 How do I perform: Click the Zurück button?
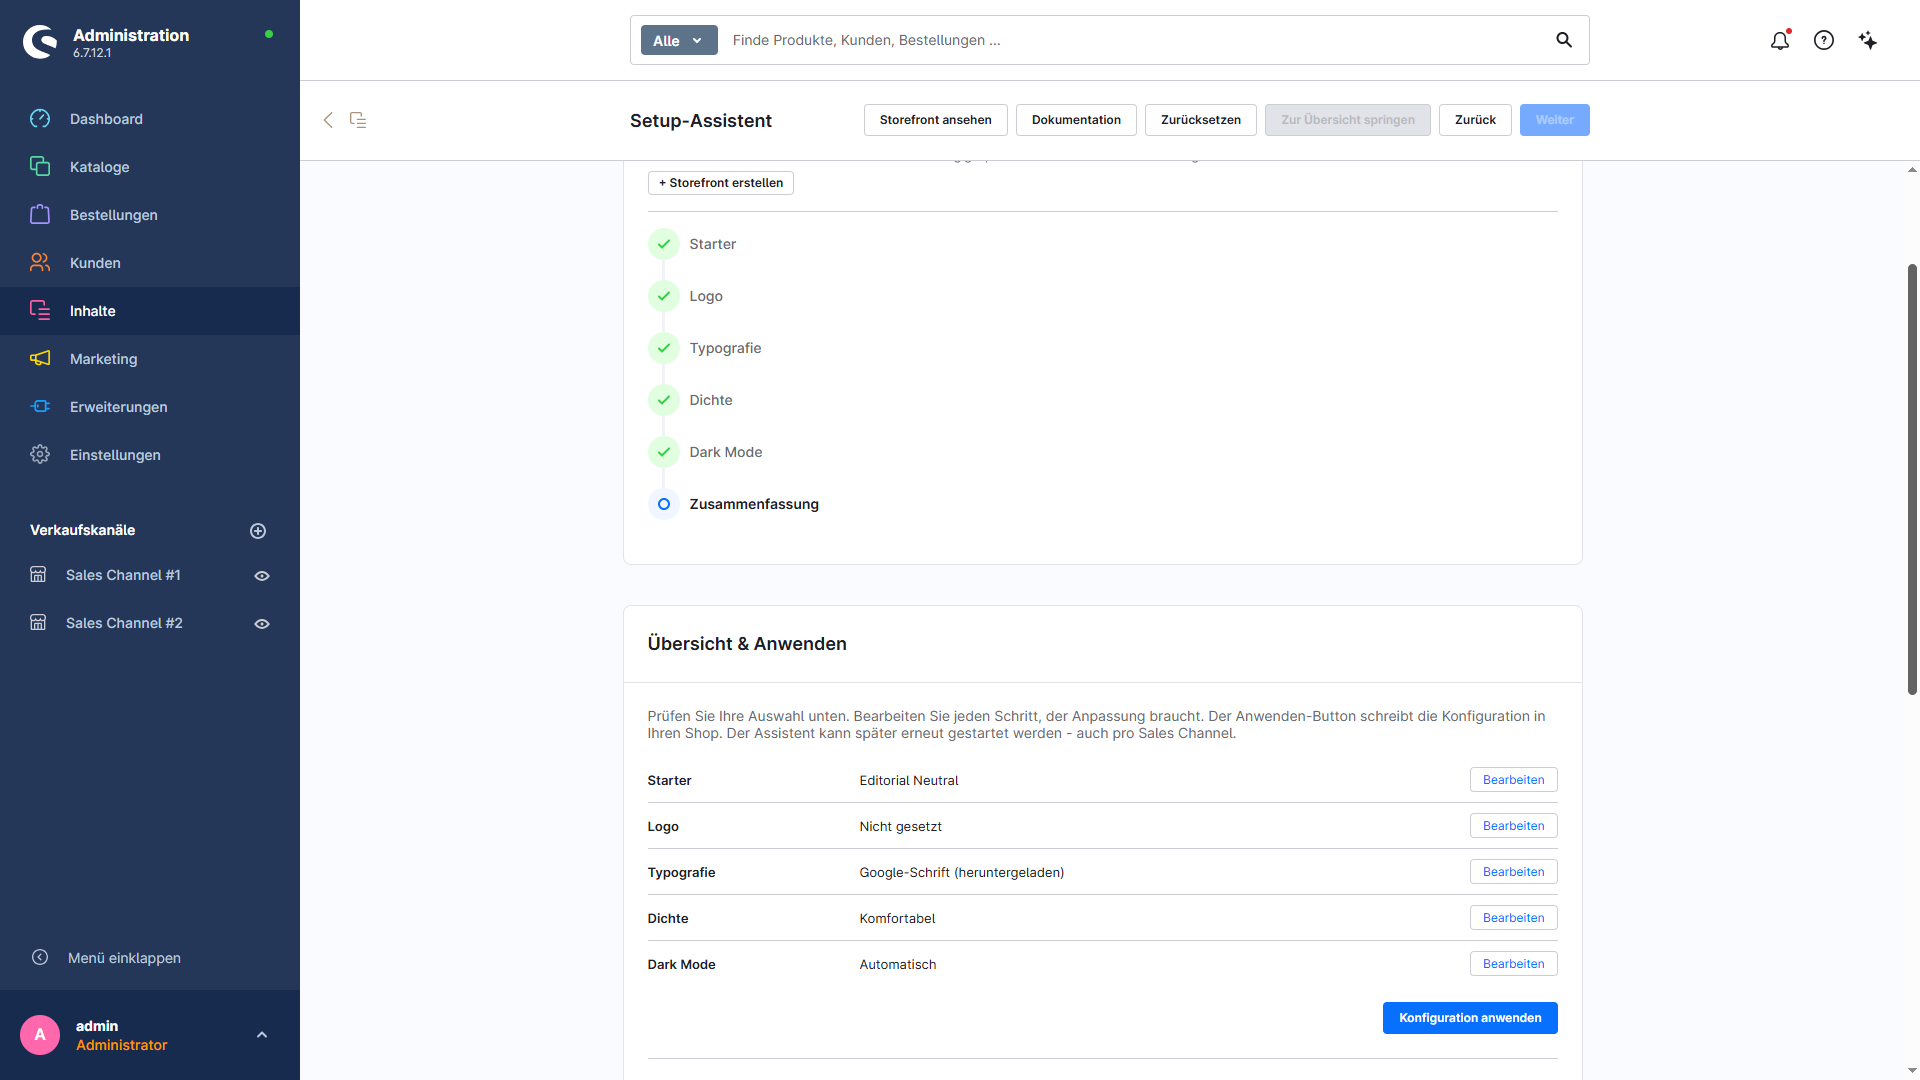1475,120
